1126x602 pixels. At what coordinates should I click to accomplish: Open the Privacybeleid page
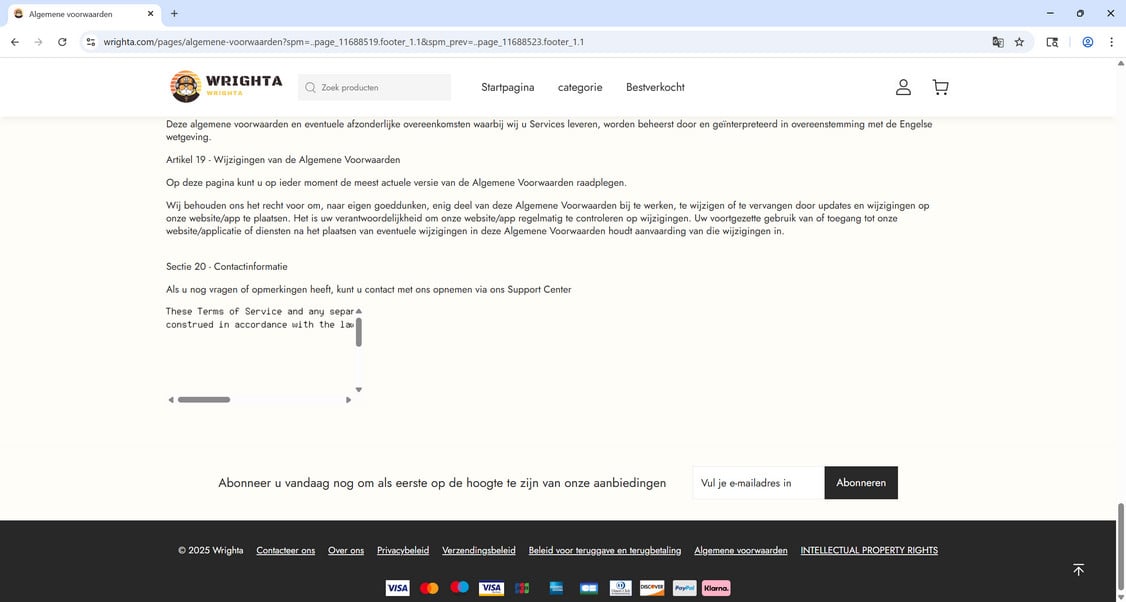pos(402,550)
